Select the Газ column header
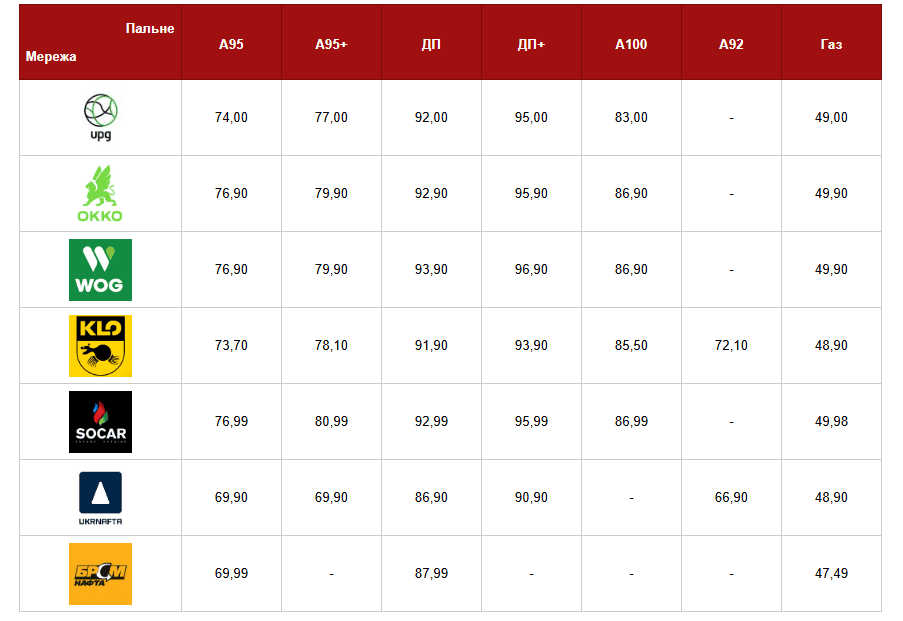903x621 pixels. (x=831, y=45)
